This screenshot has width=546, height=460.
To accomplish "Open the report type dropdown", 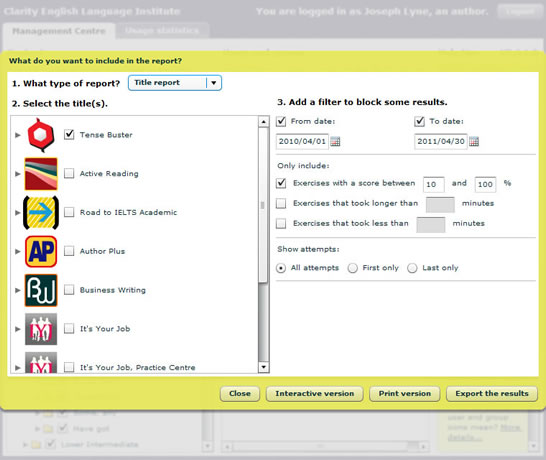I will [175, 83].
